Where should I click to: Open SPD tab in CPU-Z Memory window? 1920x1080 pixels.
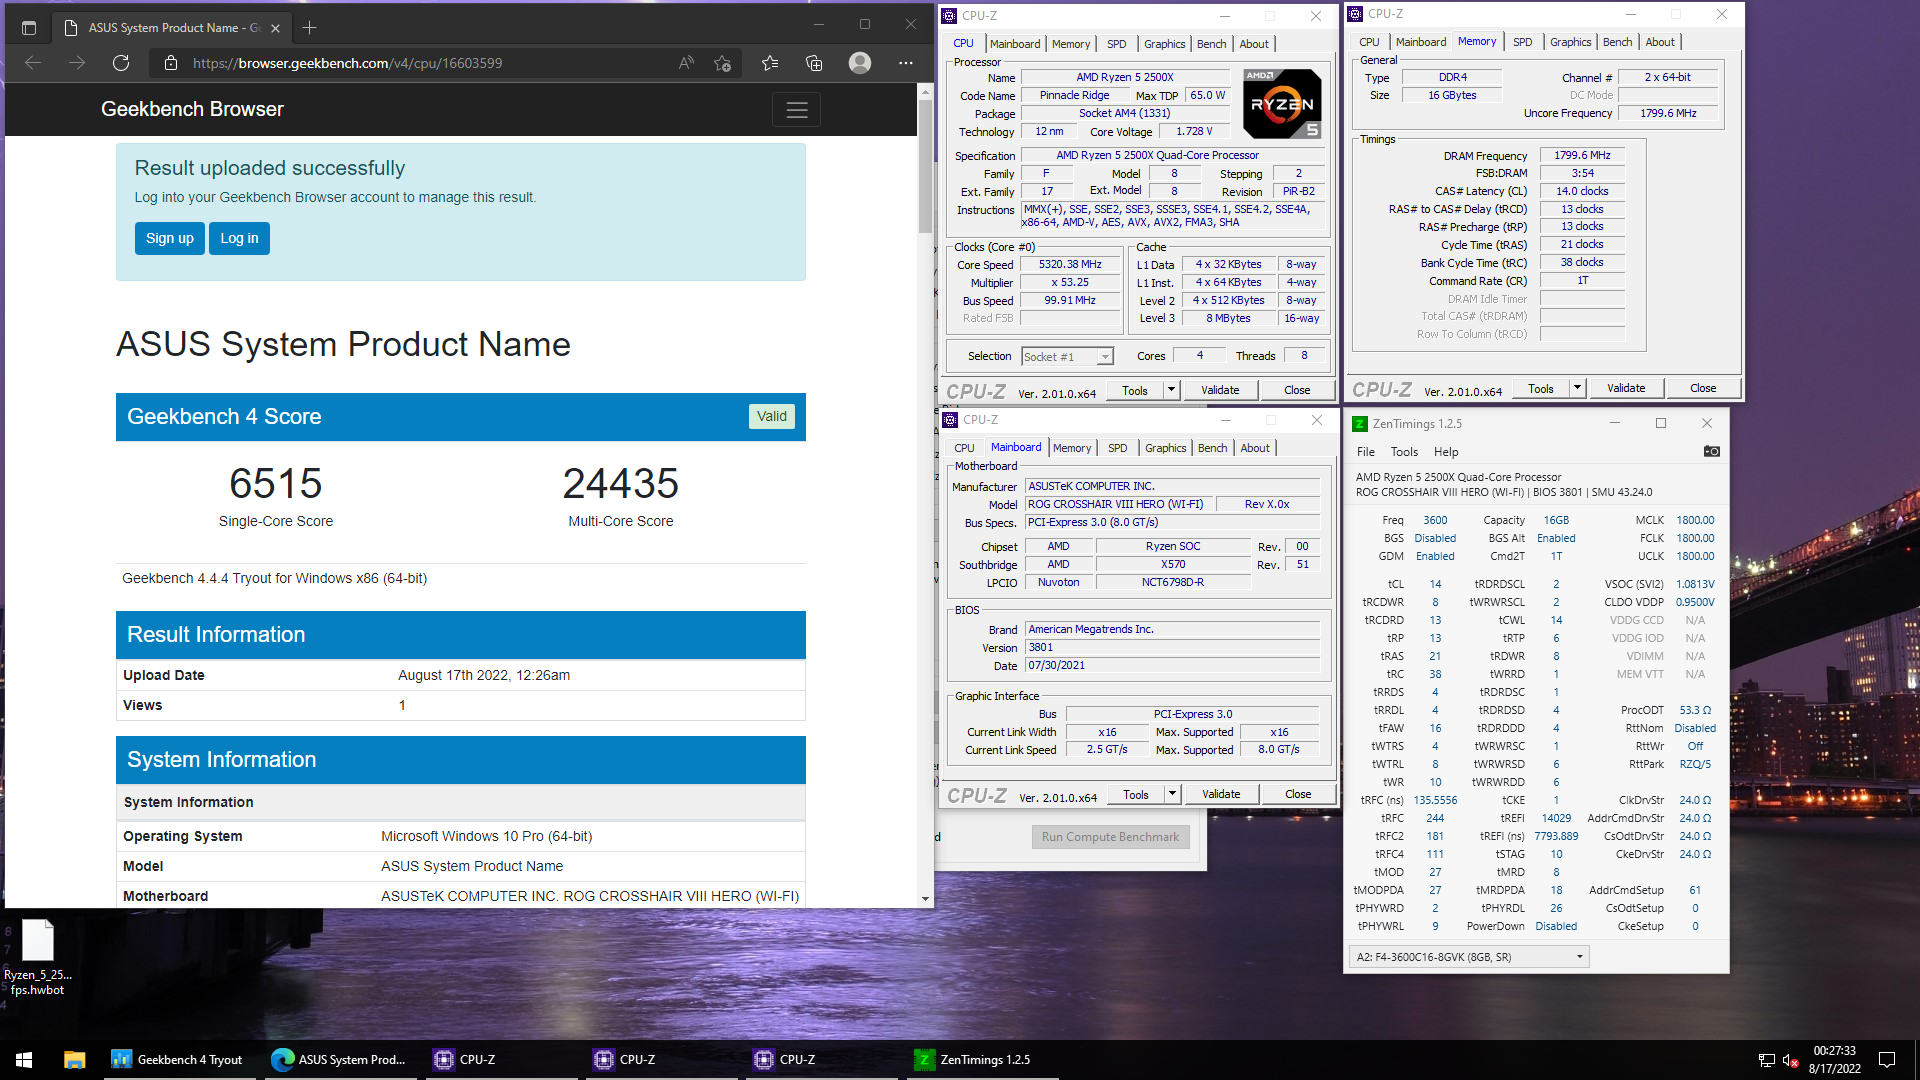[1522, 42]
